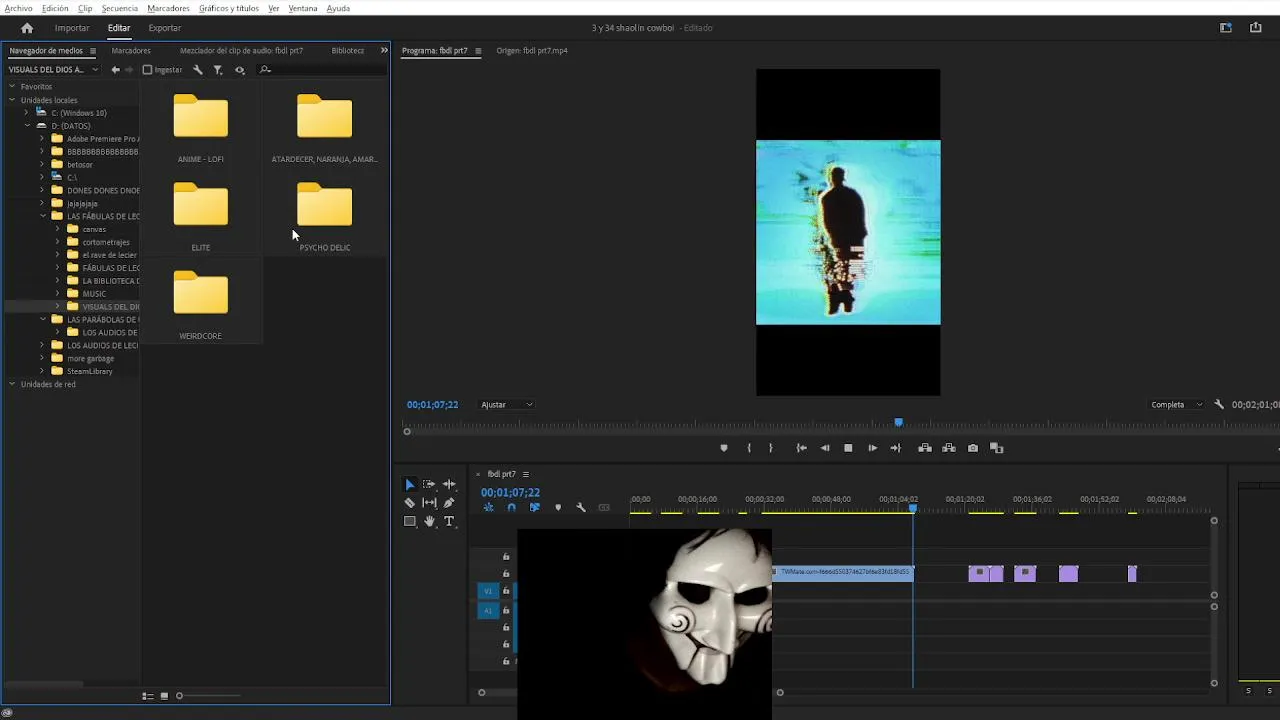Open the Importar workspace tab
The image size is (1280, 720).
[x=72, y=28]
